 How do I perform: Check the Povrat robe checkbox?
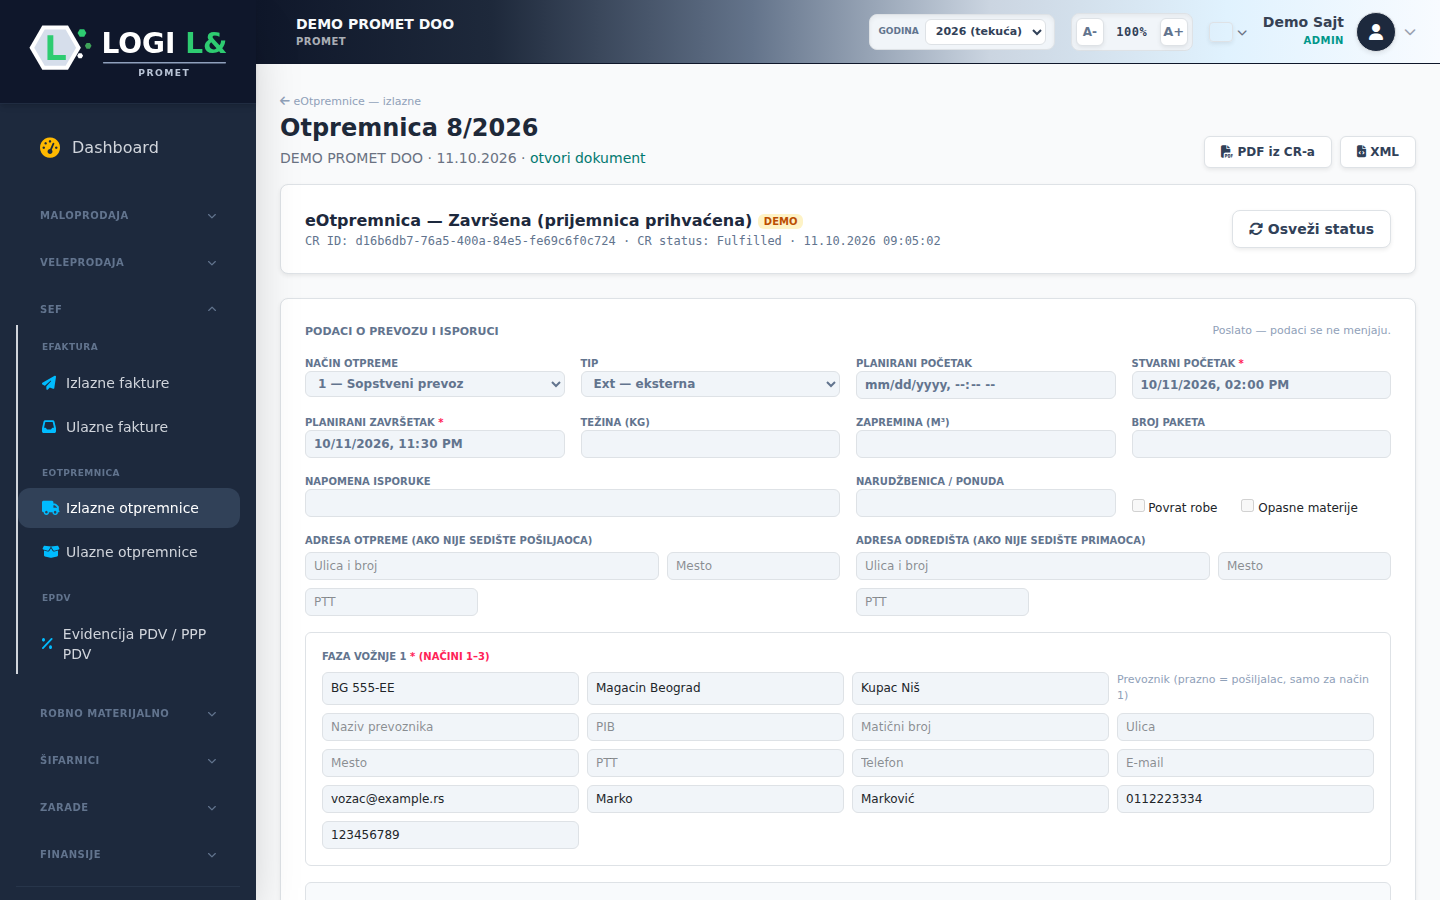(x=1138, y=506)
